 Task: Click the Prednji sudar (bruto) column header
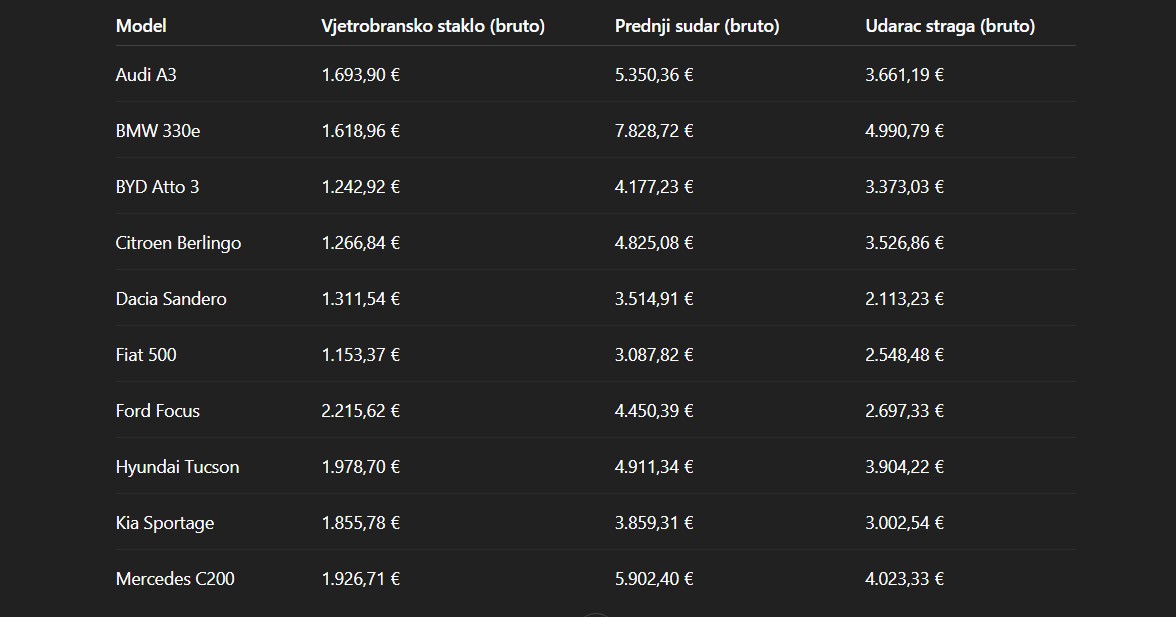697,26
